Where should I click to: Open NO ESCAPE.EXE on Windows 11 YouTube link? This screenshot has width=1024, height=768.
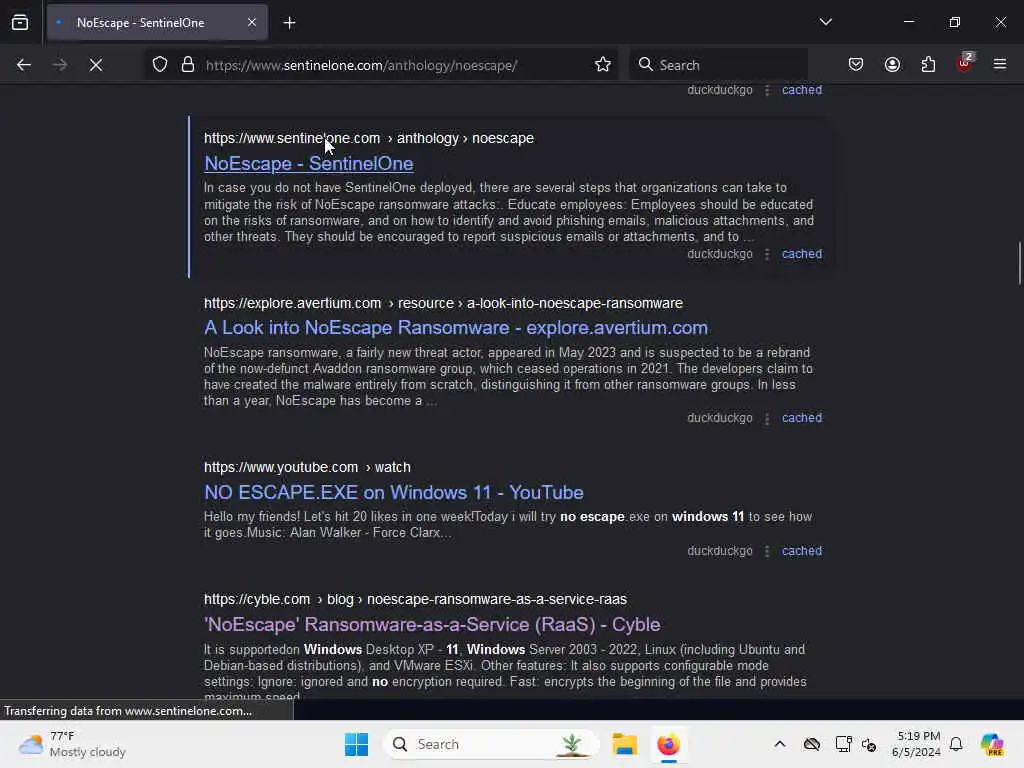tap(394, 492)
